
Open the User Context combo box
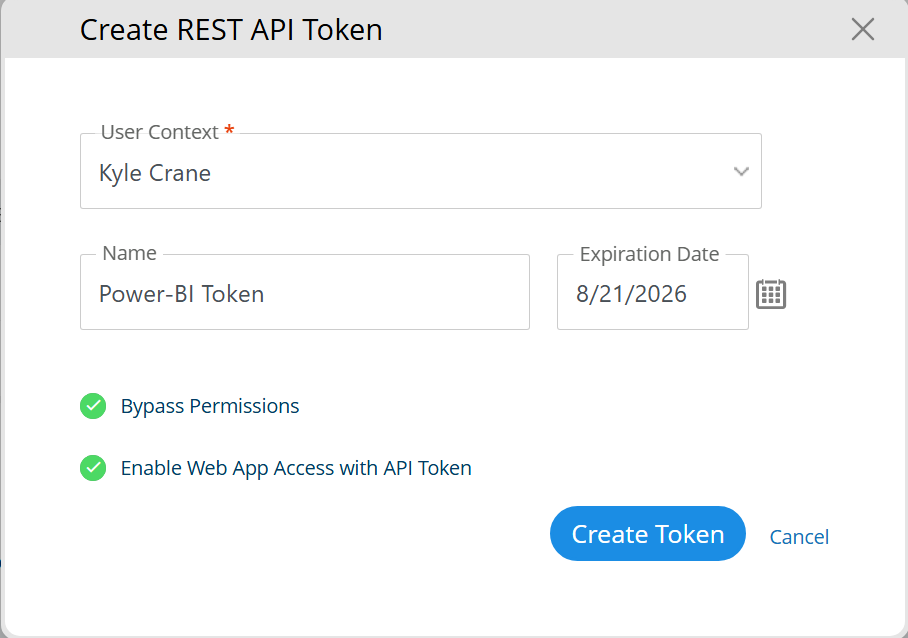[x=420, y=171]
